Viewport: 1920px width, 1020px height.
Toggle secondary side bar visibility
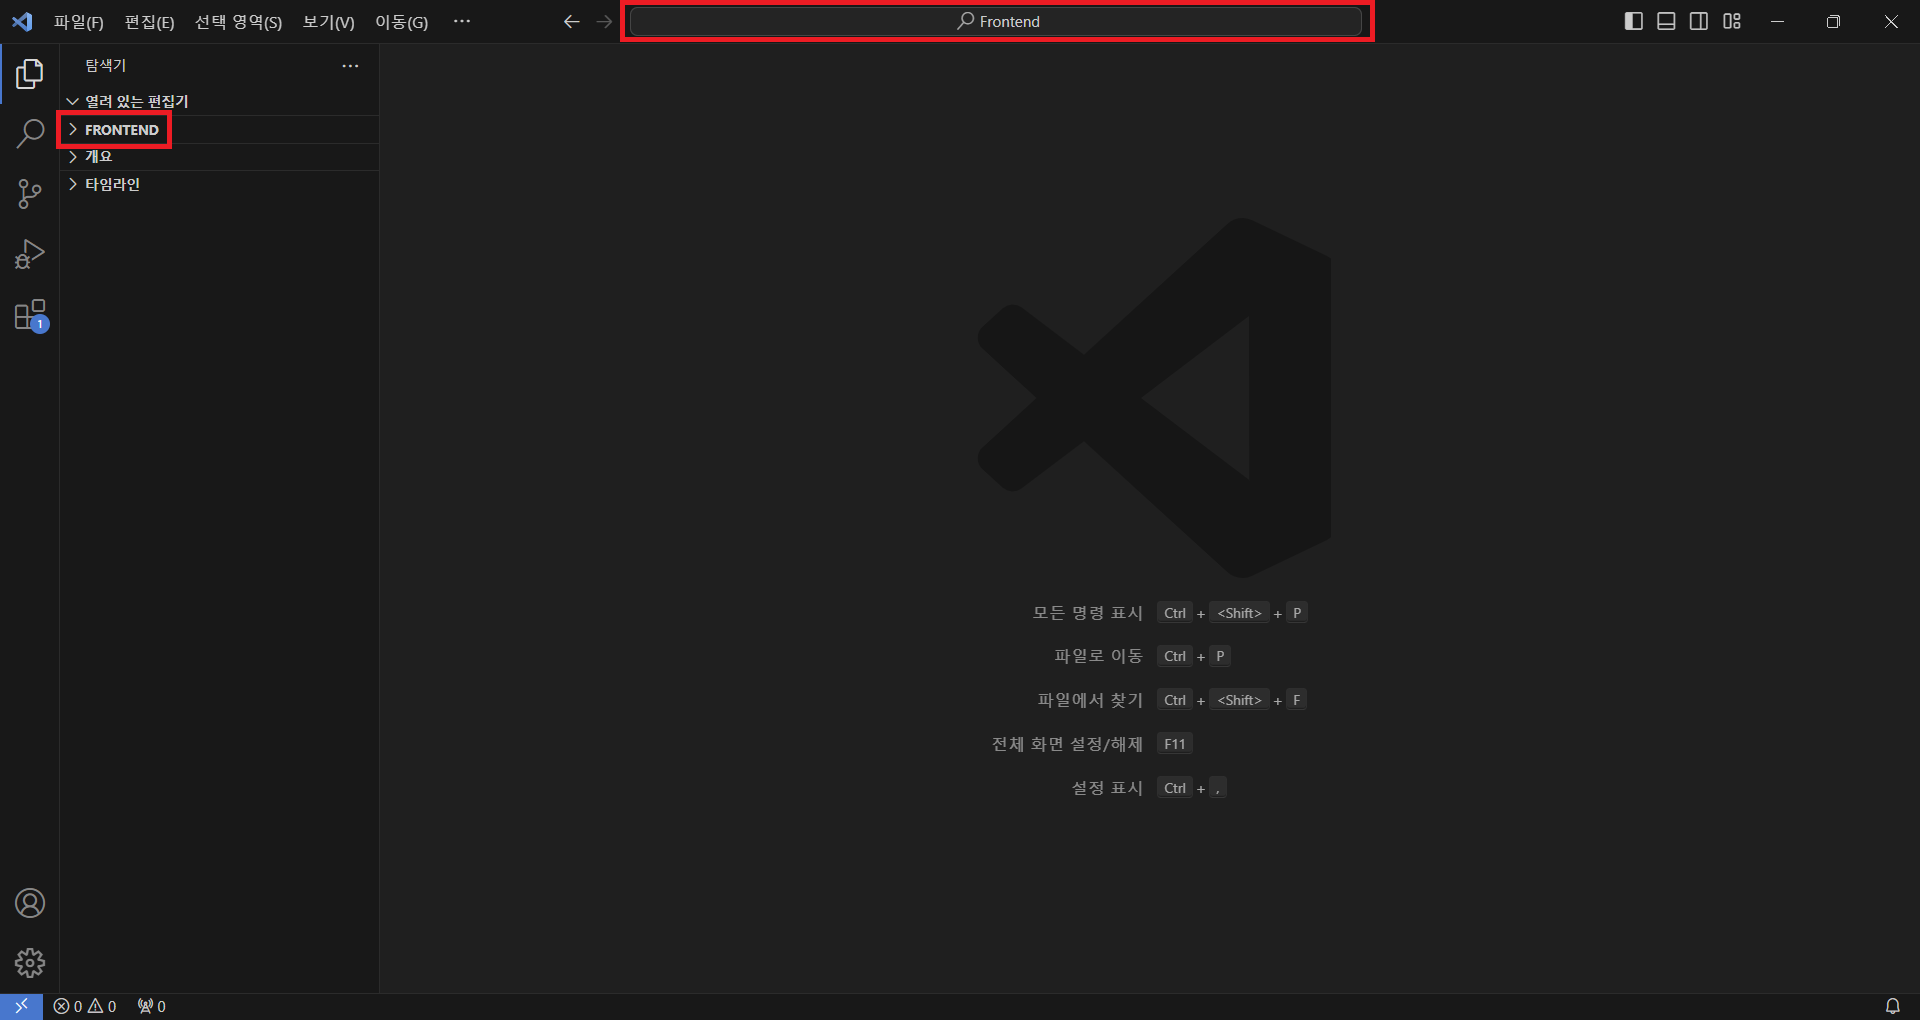click(x=1699, y=21)
